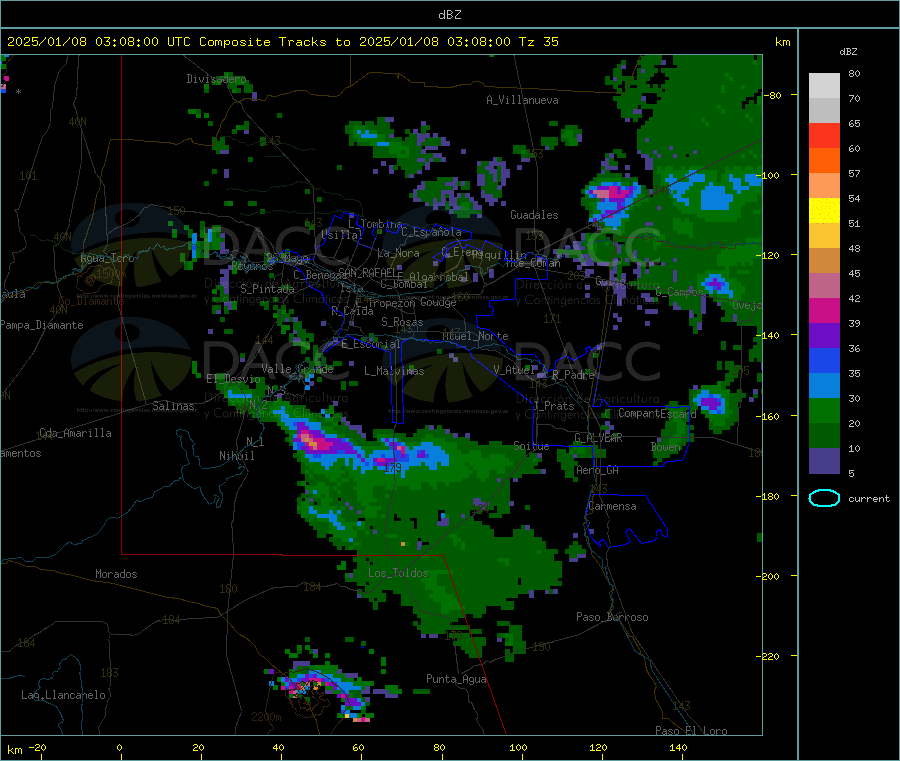Click the S_Pintada place label
The image size is (900, 761).
pos(267,289)
